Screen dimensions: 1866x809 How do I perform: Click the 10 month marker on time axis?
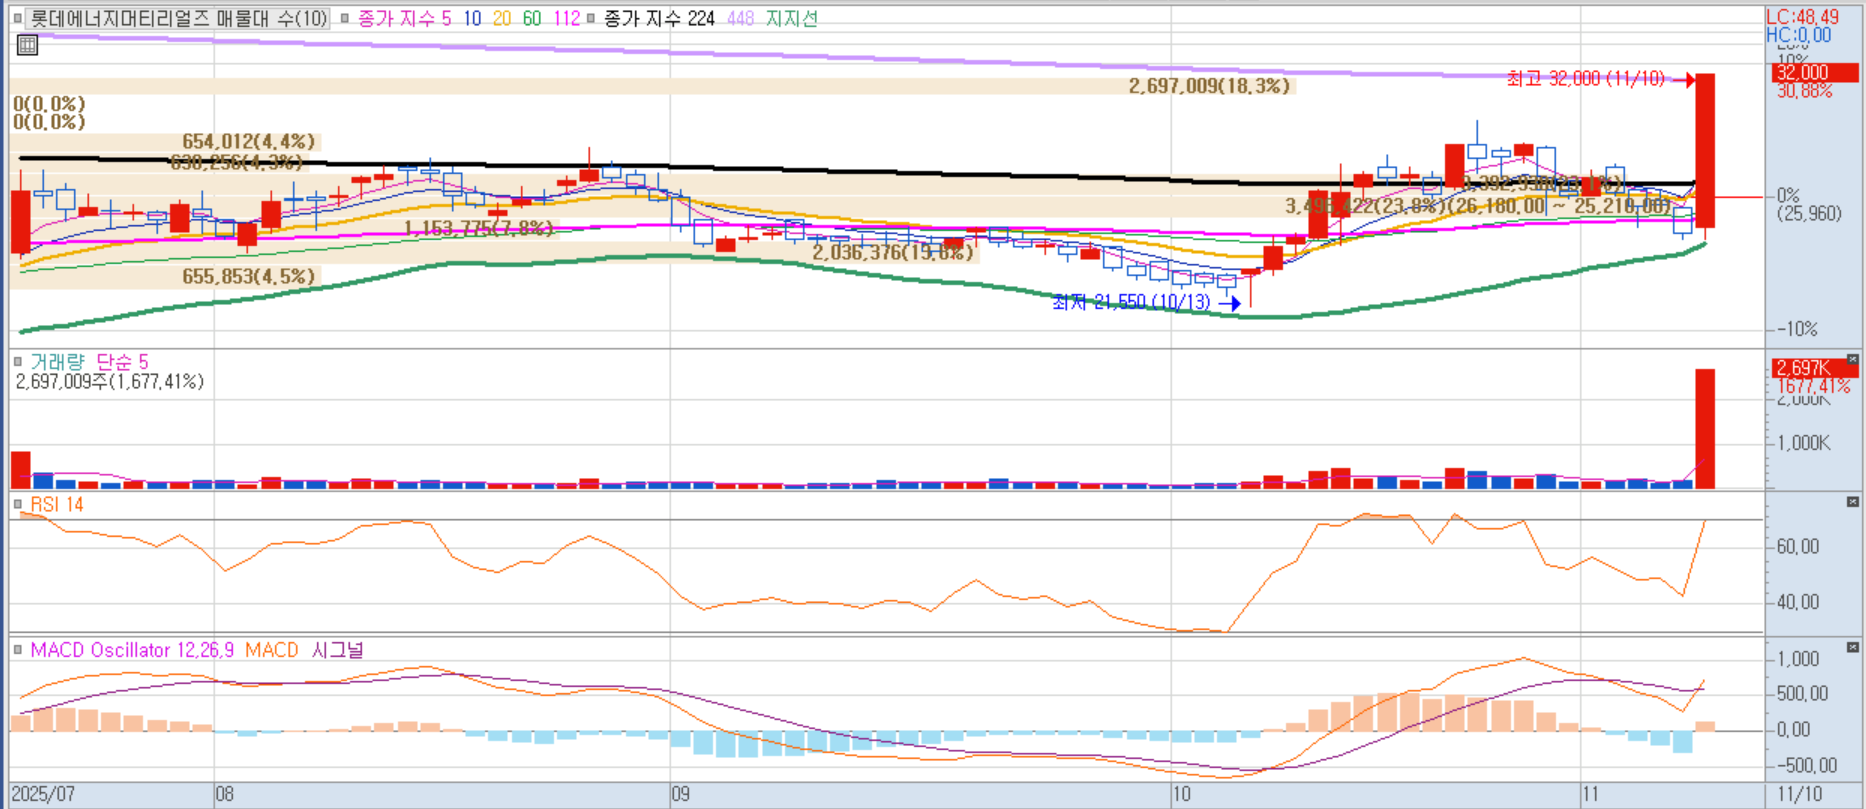1182,795
